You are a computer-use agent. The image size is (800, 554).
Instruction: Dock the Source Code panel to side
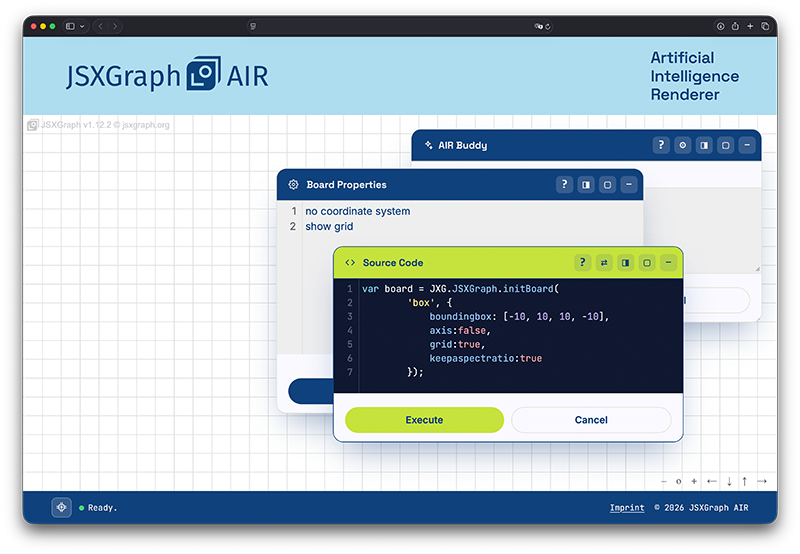click(x=626, y=263)
